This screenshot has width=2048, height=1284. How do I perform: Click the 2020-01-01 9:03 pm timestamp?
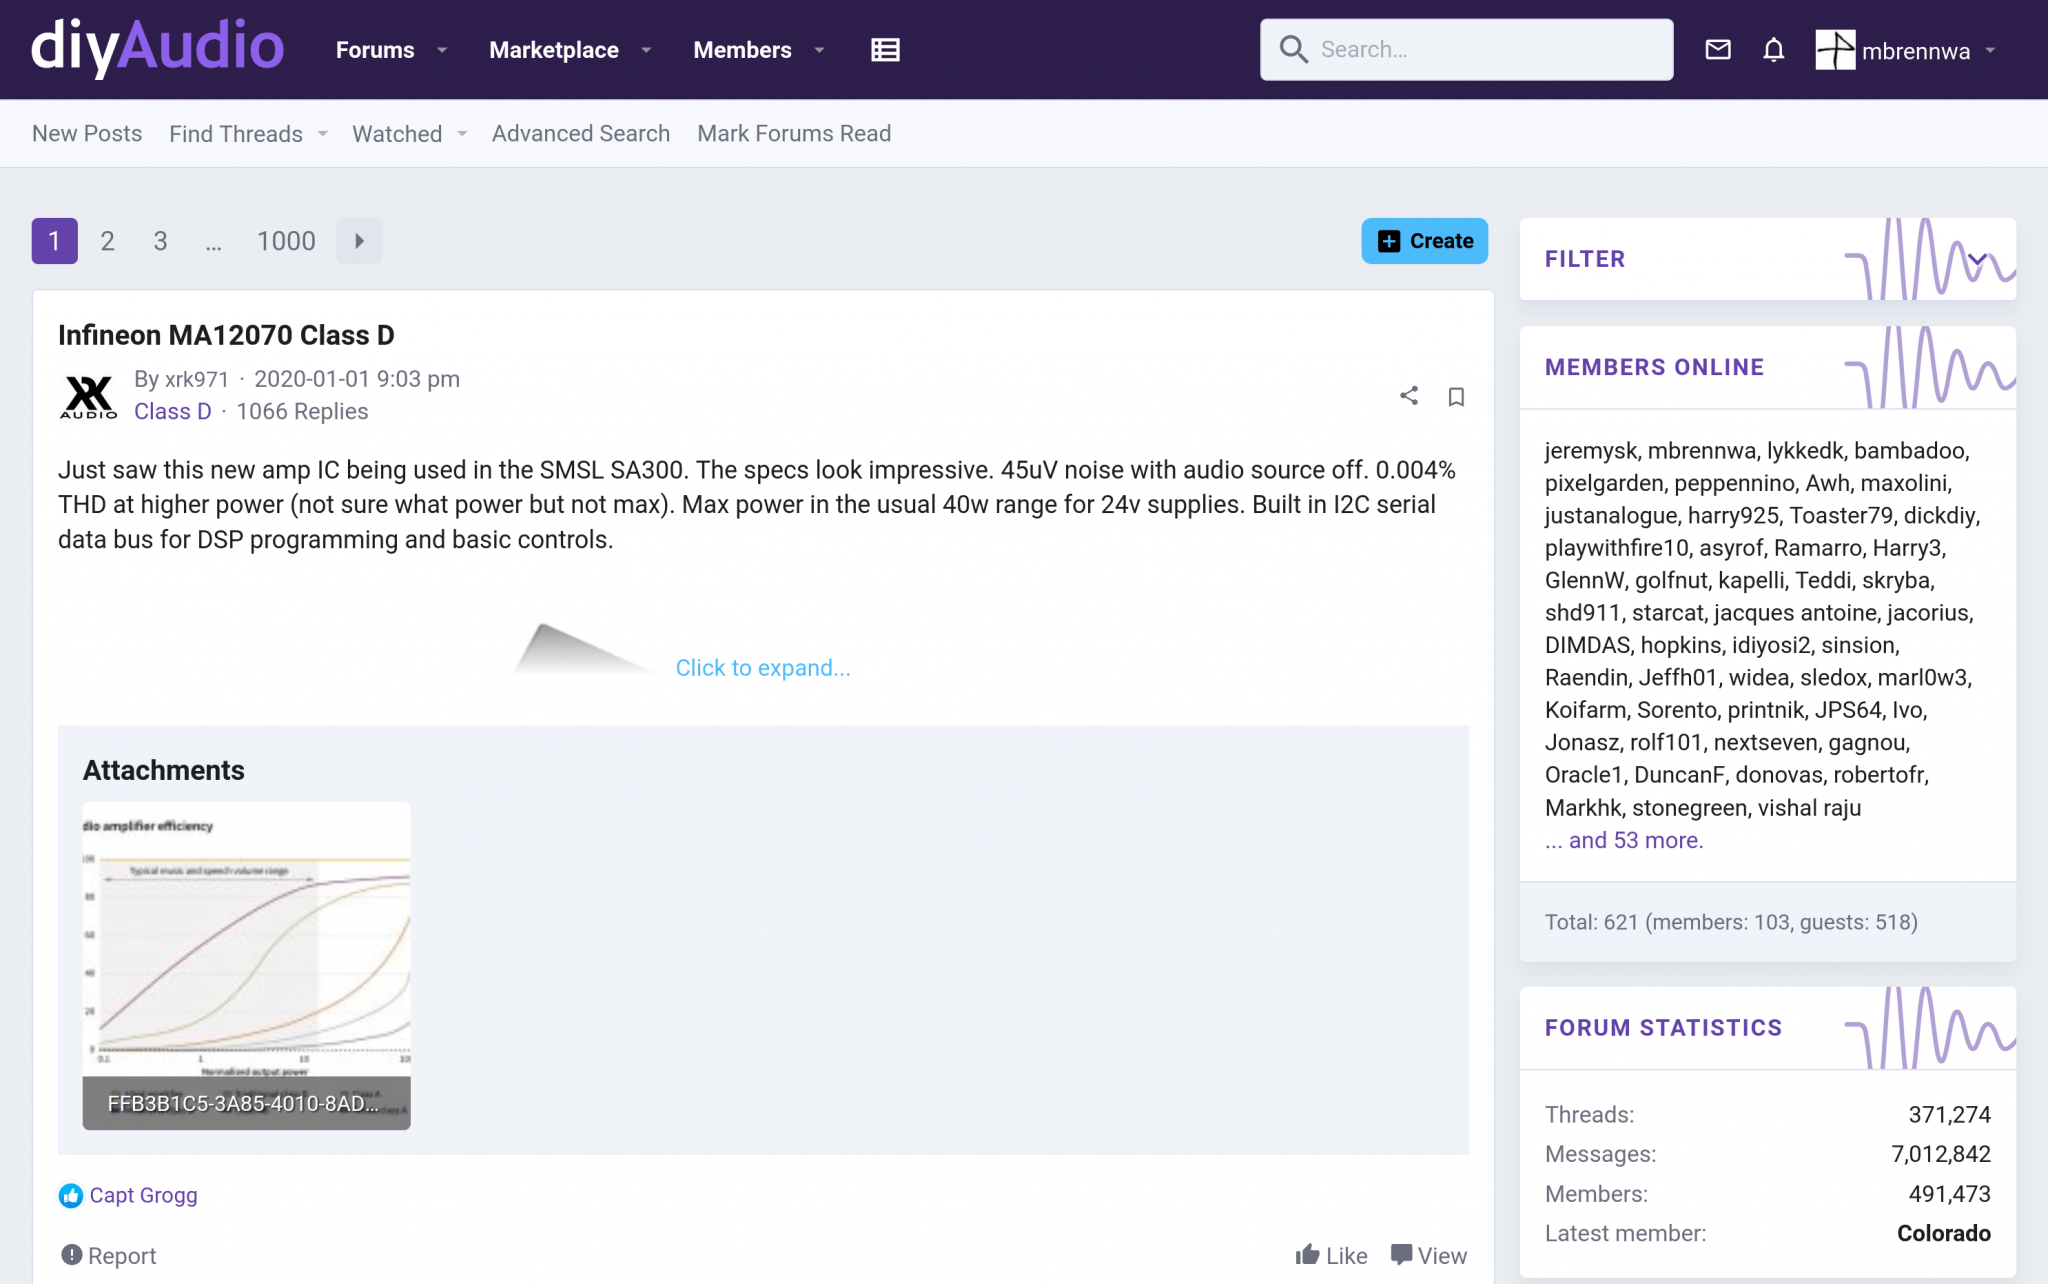tap(357, 379)
